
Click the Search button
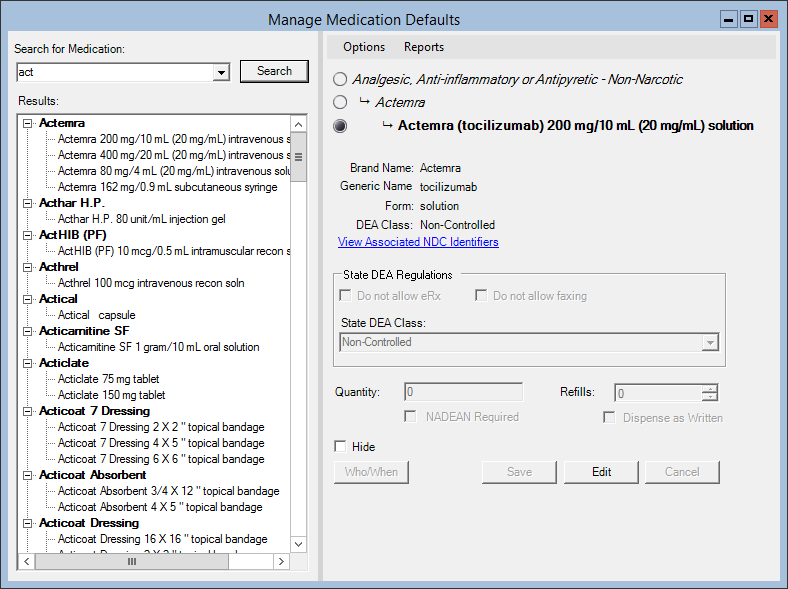coord(274,71)
